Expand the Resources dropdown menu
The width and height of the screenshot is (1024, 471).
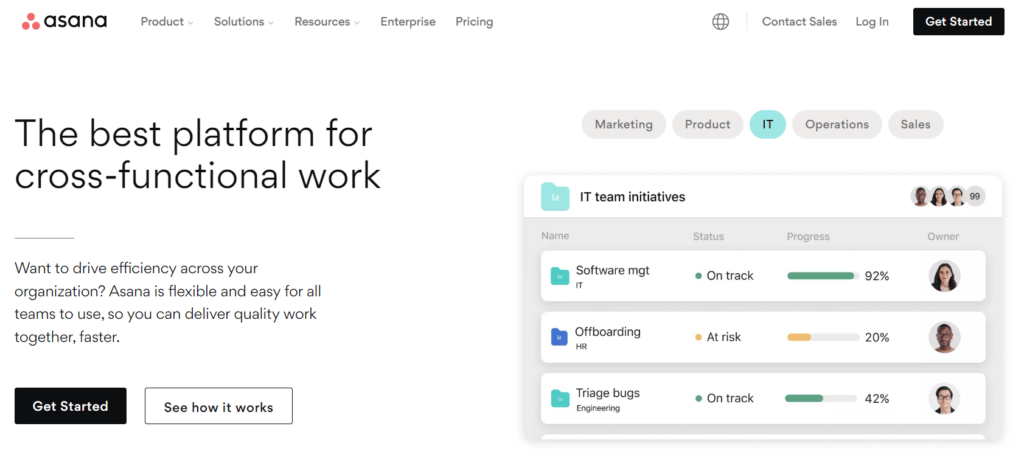coord(327,22)
